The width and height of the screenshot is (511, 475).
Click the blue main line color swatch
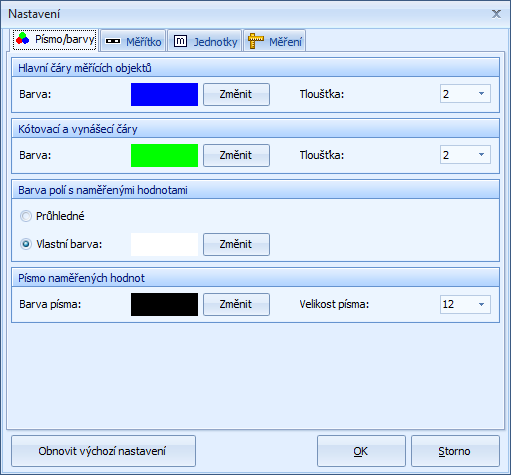[164, 94]
